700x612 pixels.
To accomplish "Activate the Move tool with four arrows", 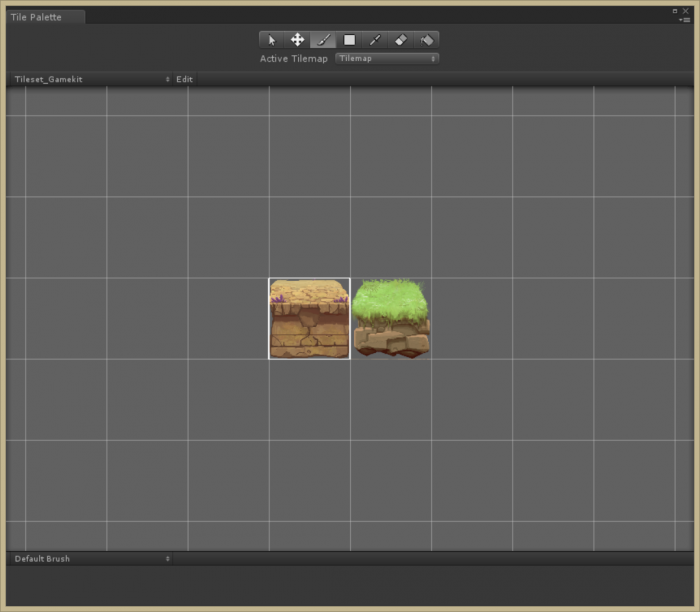I will coord(297,40).
